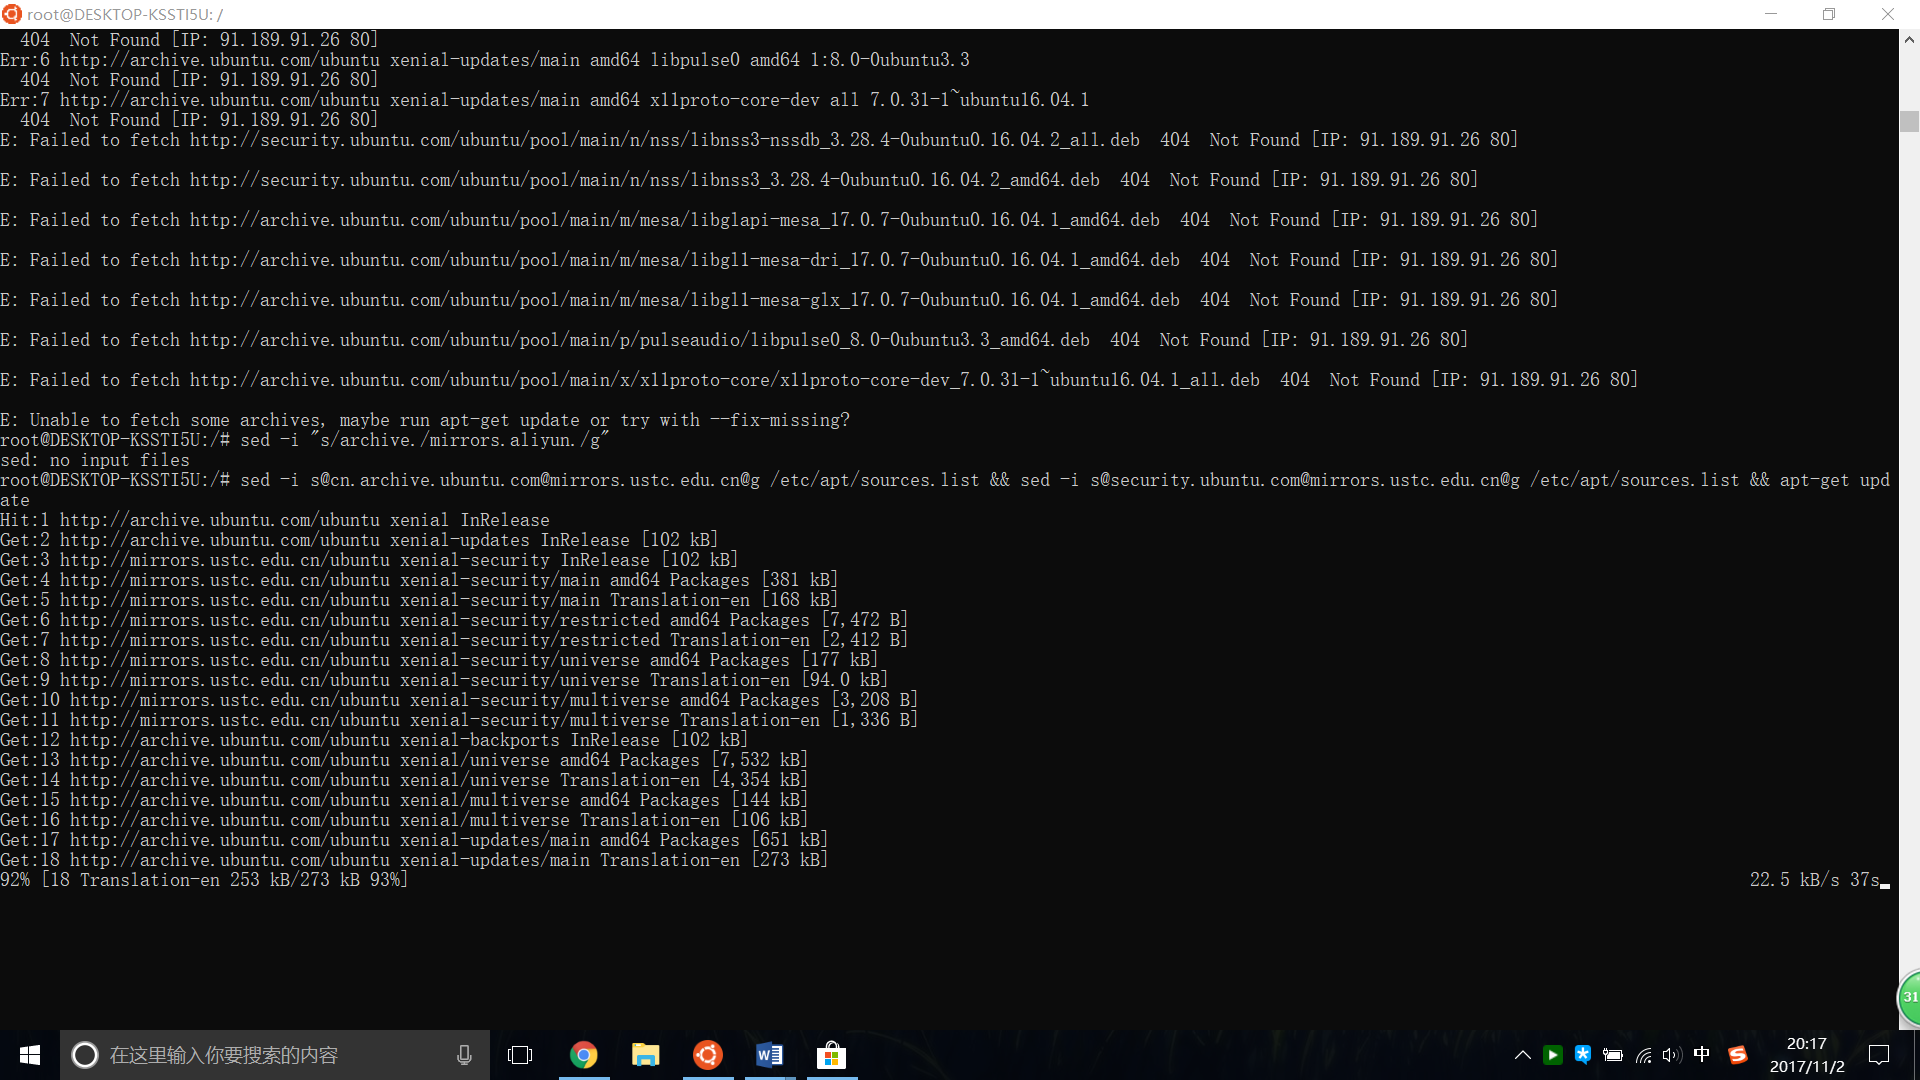Click the sed aliyun mirrors command line
The width and height of the screenshot is (1920, 1080).
(305, 440)
